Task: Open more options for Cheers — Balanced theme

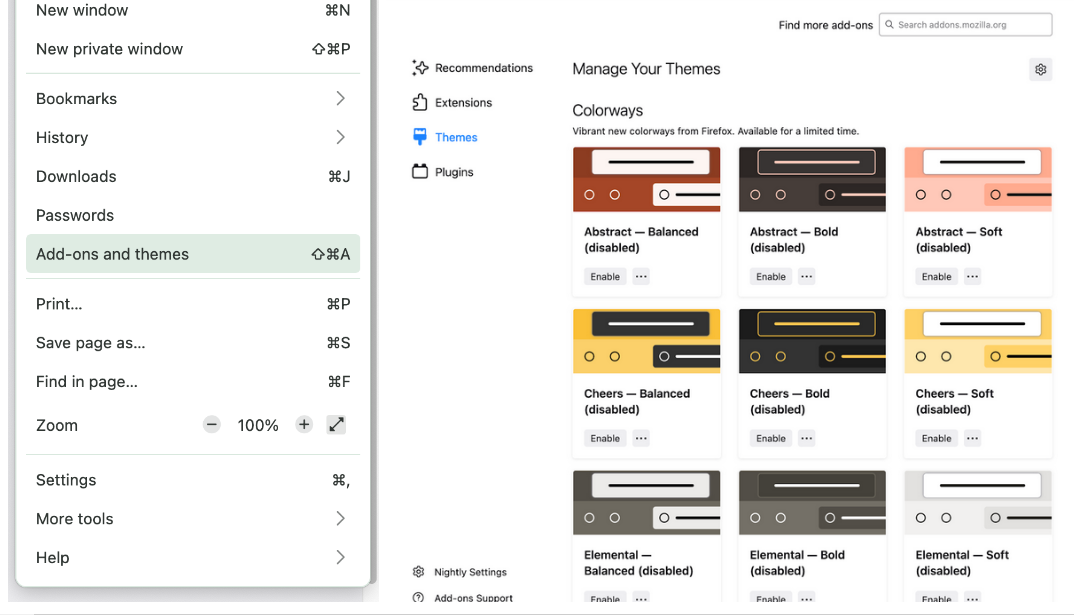Action: (641, 438)
